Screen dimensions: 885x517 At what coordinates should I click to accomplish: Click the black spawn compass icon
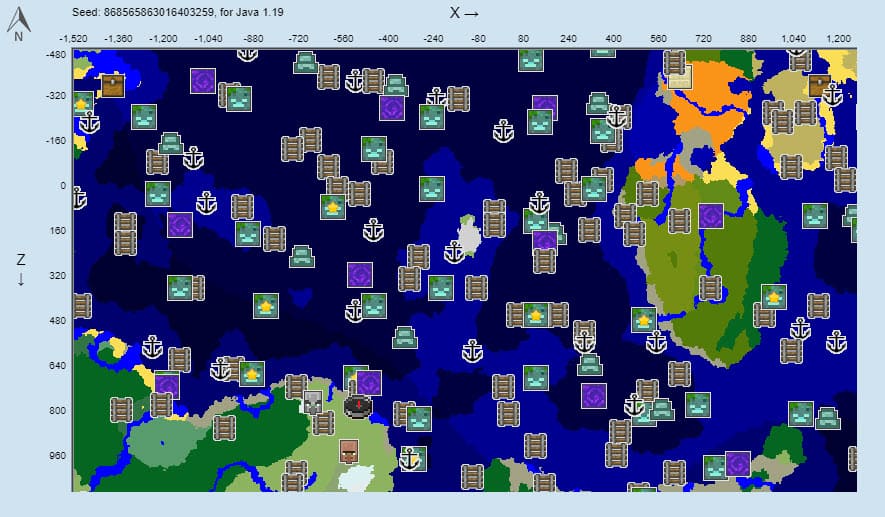pos(358,406)
